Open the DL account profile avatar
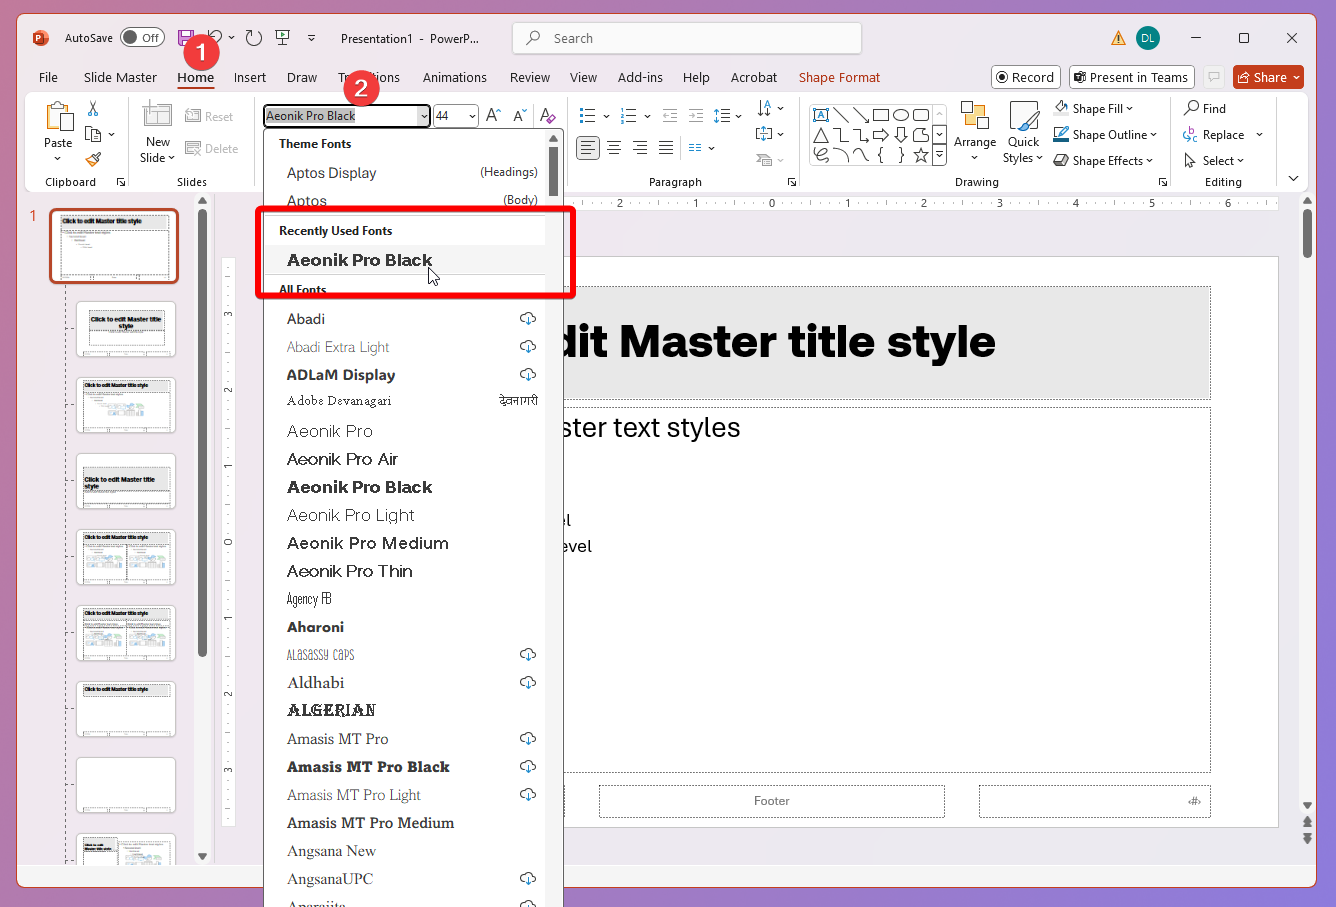 (x=1148, y=38)
